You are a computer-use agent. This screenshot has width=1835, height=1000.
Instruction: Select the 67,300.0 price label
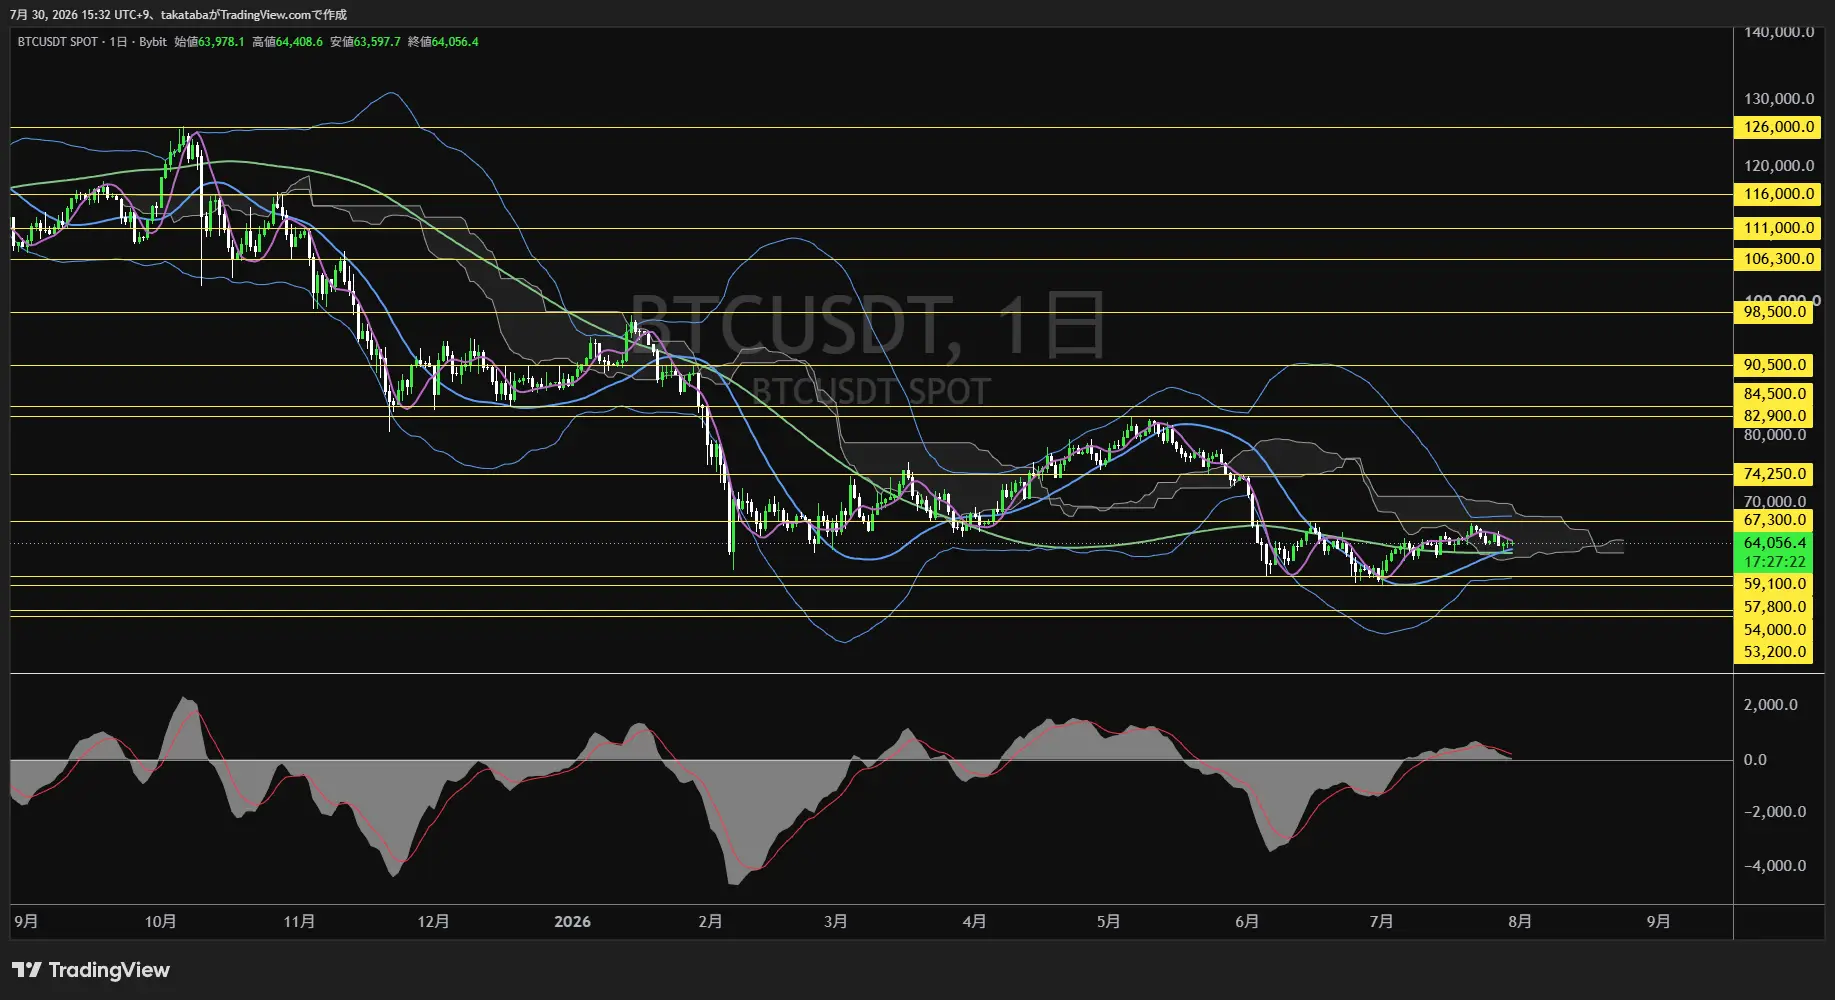1775,520
